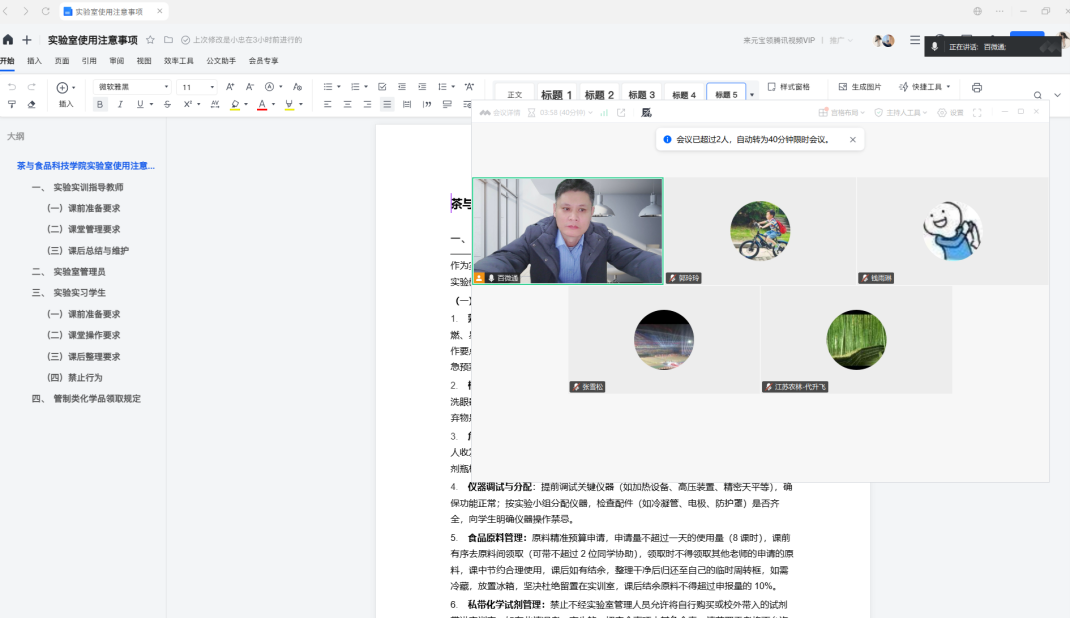Open the 审阅 ribbon tab

point(117,61)
